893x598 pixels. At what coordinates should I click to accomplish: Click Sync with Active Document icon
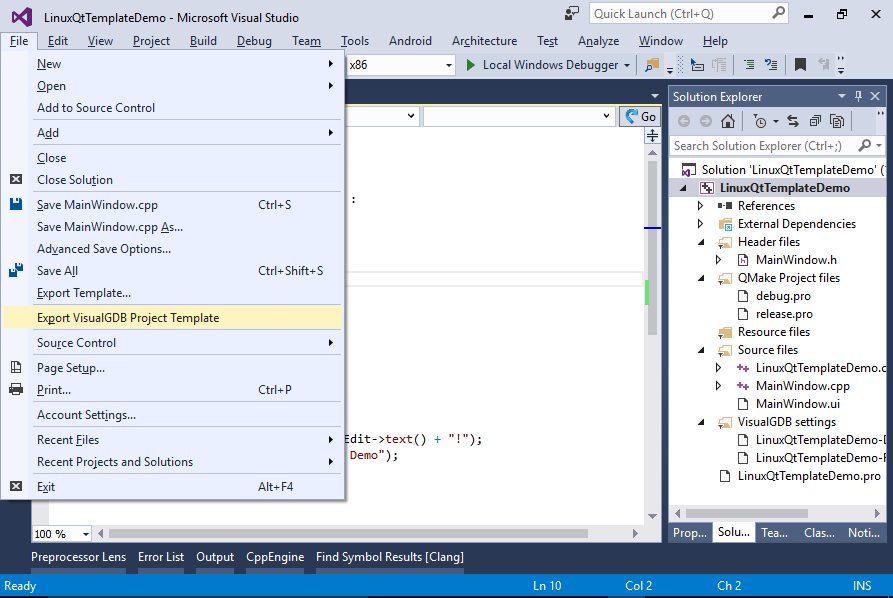click(793, 121)
